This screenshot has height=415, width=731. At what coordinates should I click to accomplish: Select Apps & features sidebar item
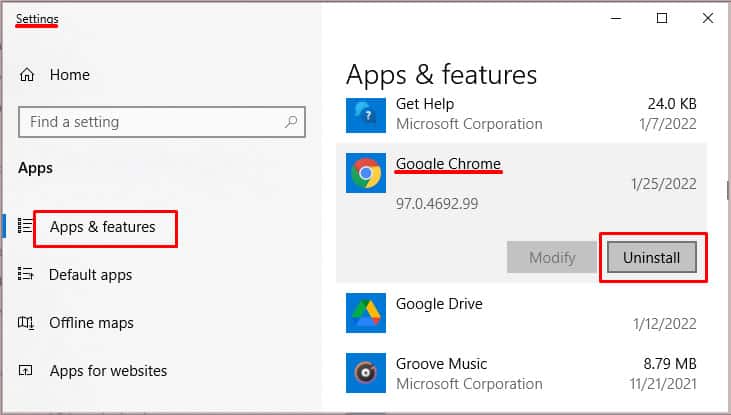103,227
